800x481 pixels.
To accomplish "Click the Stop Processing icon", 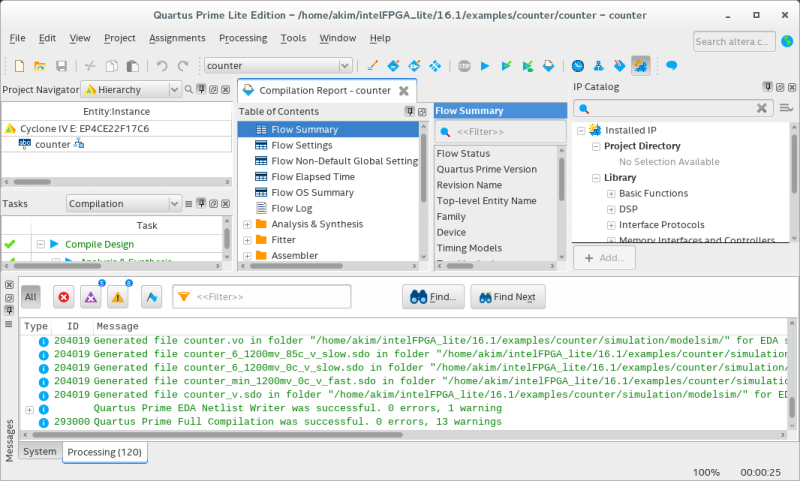I will point(464,66).
